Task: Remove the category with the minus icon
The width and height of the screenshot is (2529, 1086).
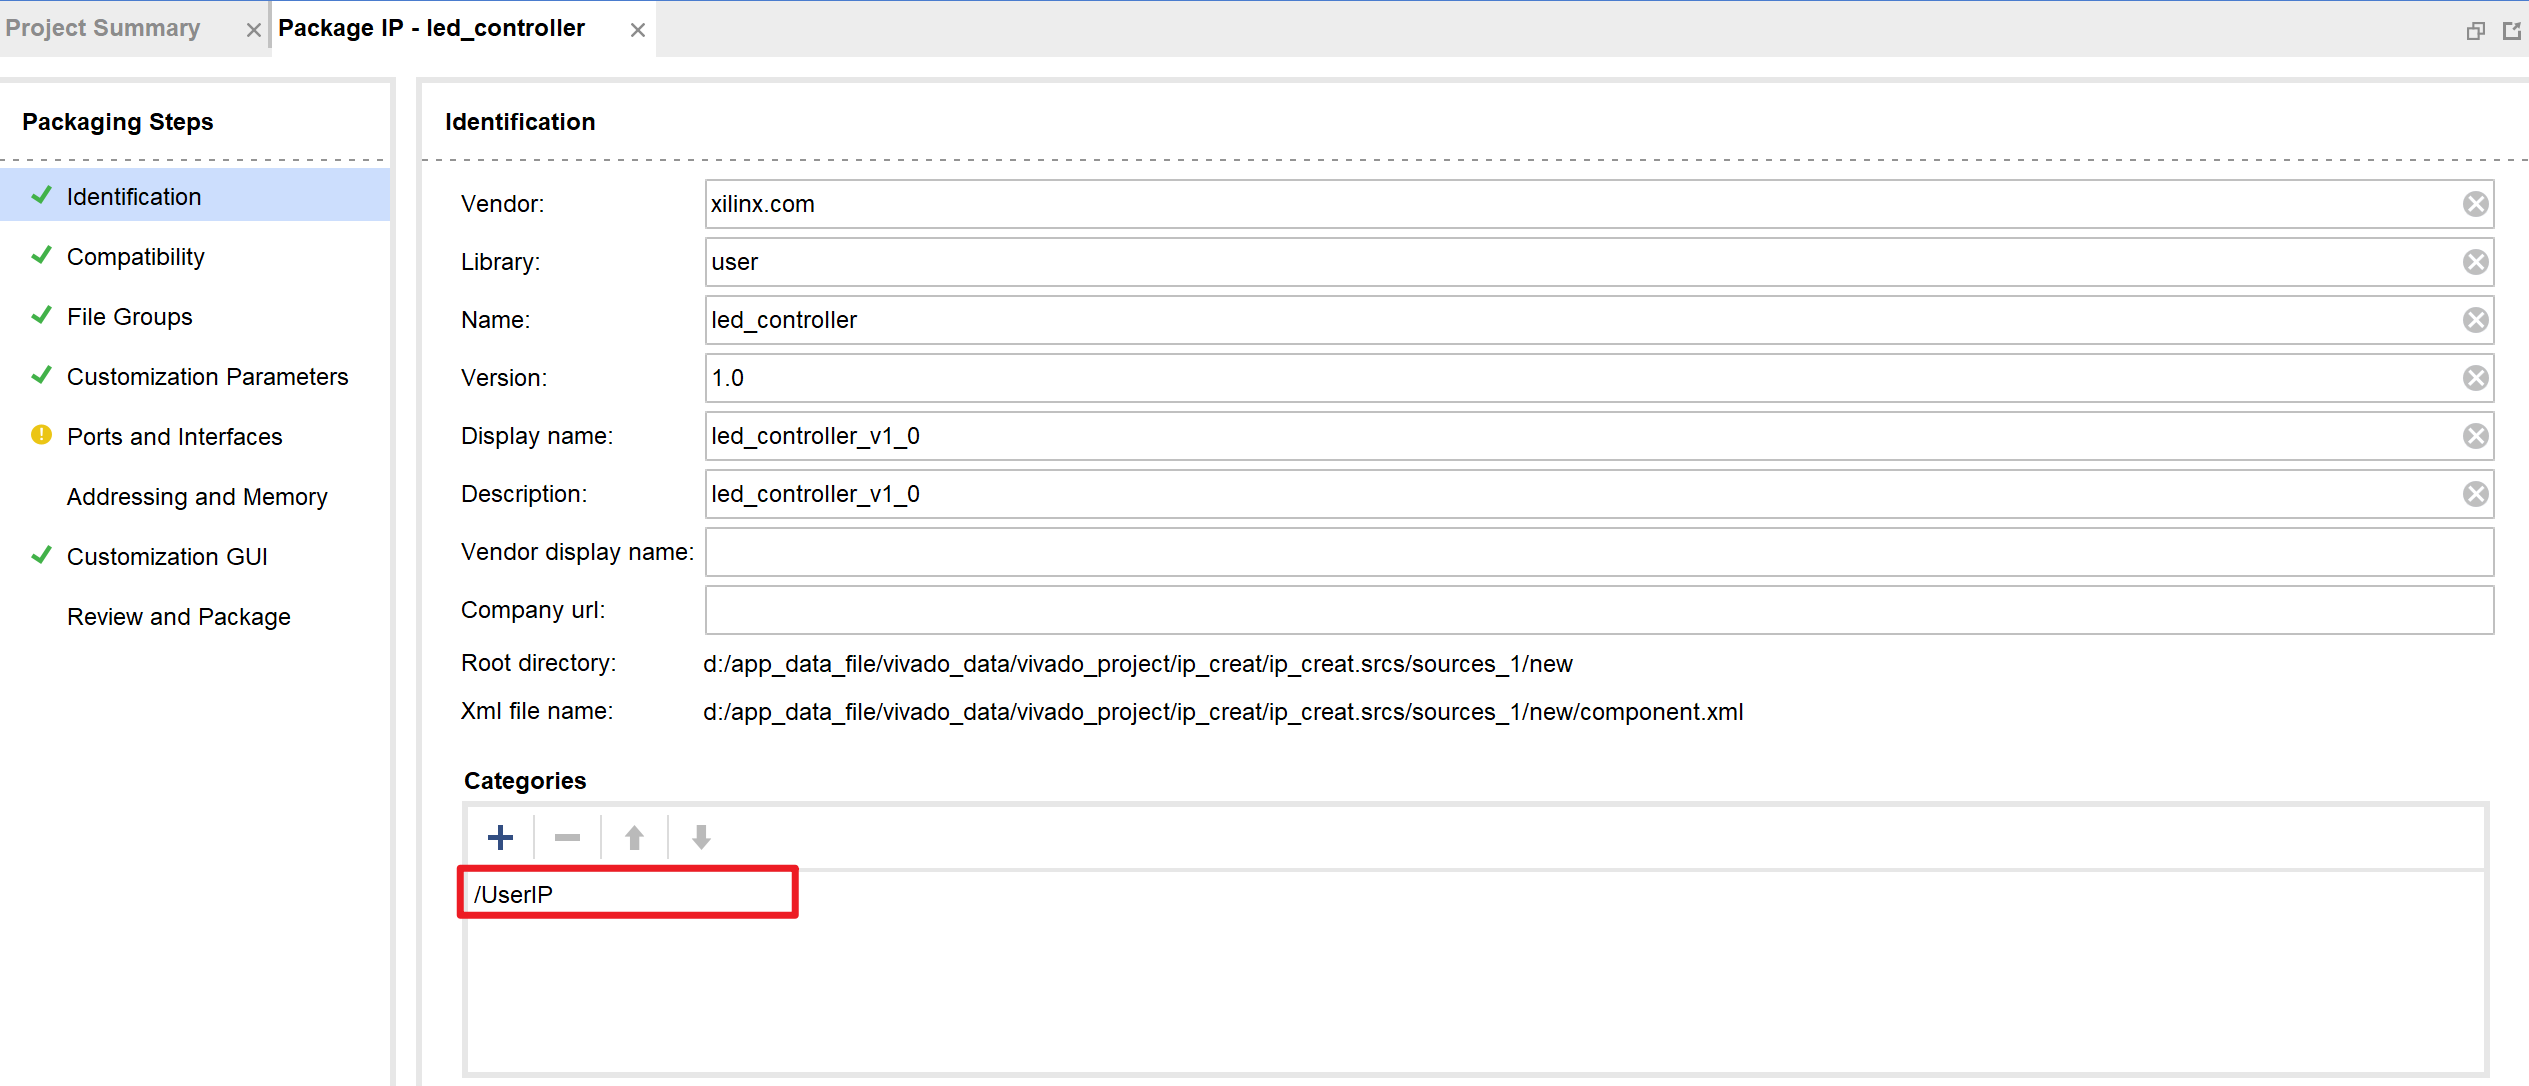Action: click(567, 837)
